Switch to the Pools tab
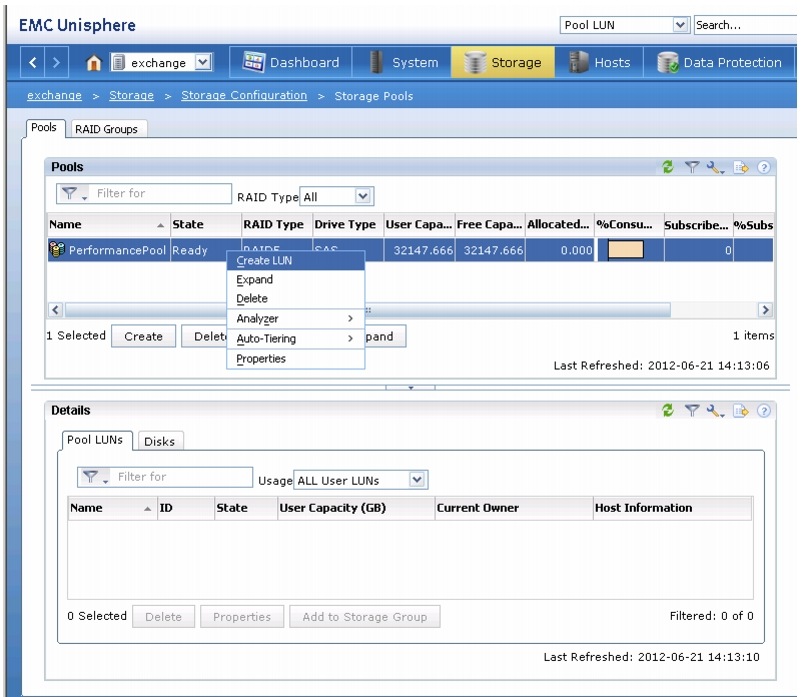 click(44, 128)
